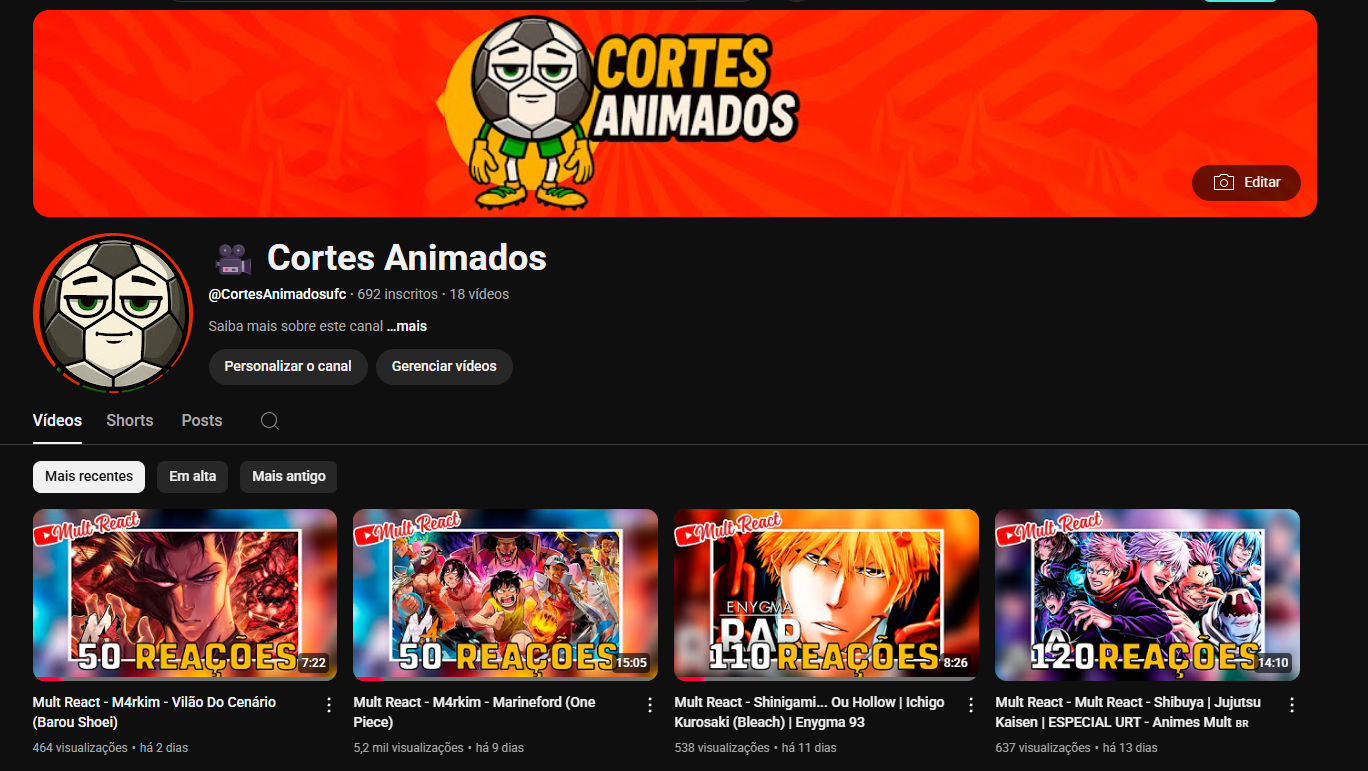Viewport: 1368px width, 771px height.
Task: Click title 'Mult React - M4rkim - Marineford (One Piece)'
Action: coord(474,712)
